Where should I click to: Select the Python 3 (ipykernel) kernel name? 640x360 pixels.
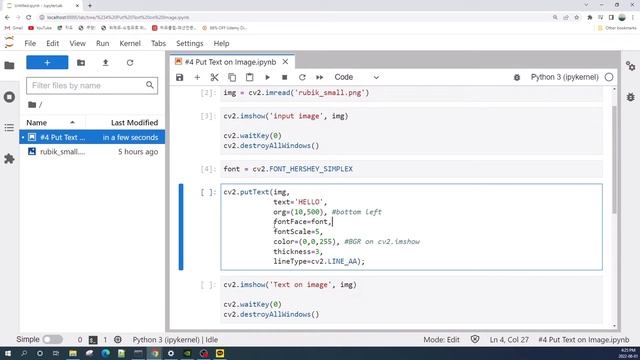pos(564,77)
